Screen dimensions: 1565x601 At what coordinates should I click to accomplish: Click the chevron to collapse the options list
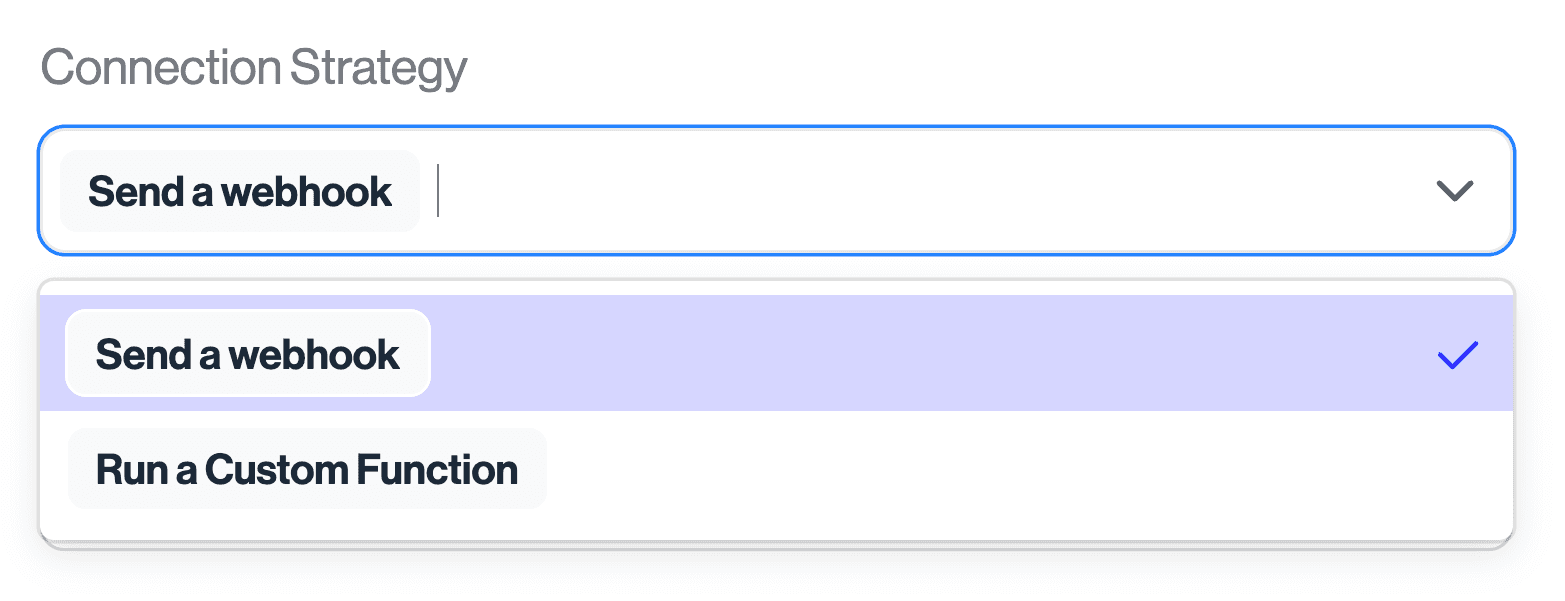tap(1454, 190)
